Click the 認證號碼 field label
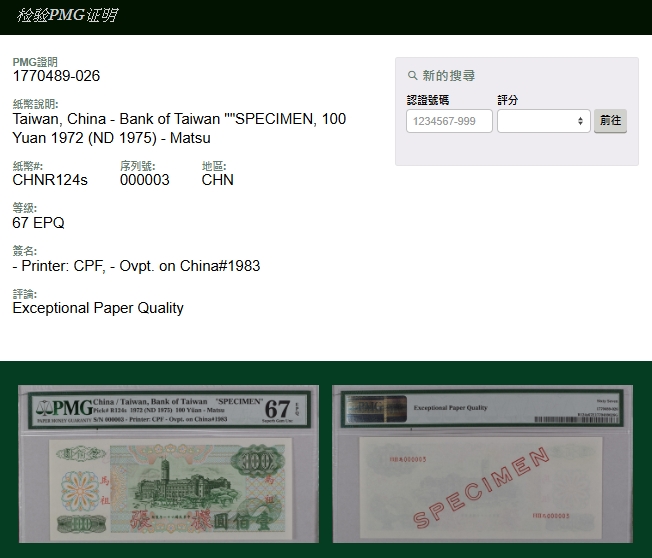652x558 pixels. [427, 100]
